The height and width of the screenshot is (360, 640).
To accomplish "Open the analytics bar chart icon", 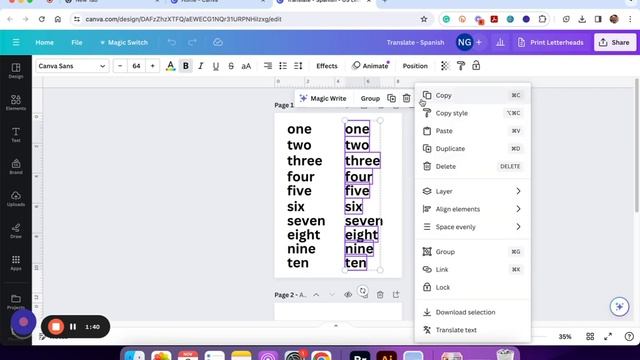I will (500, 42).
